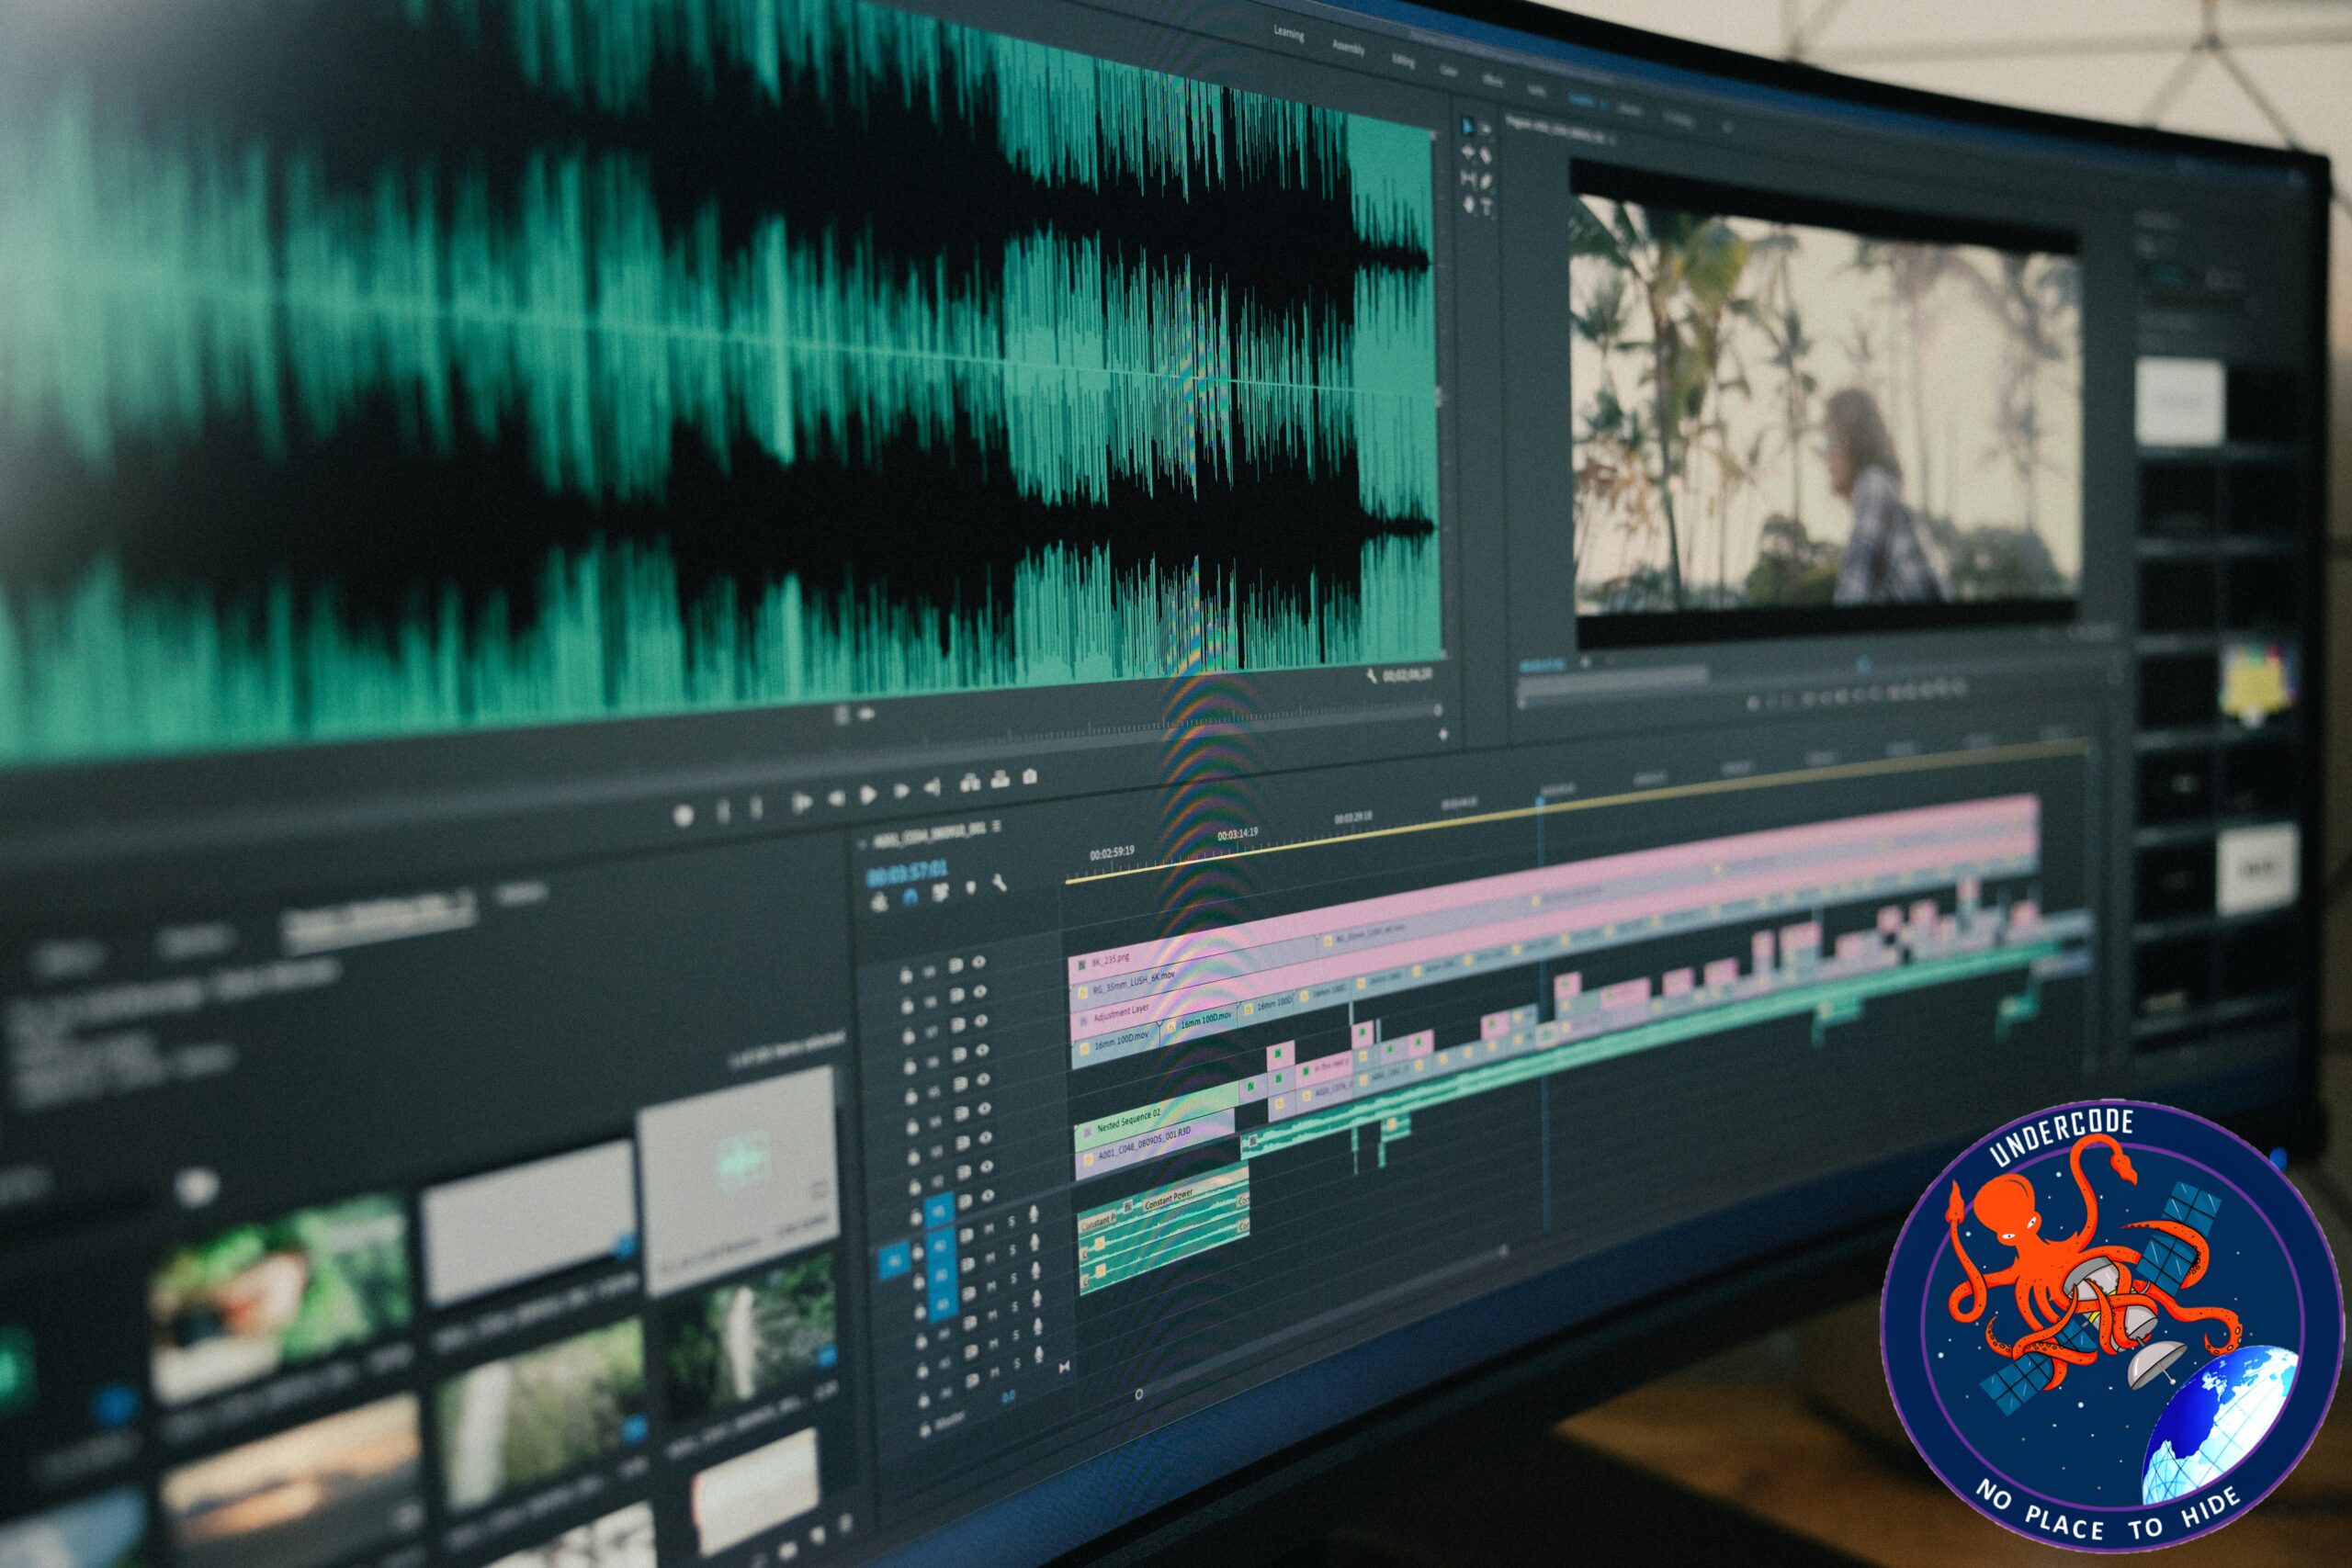Activate the Razor tool
2352x1568 pixels.
(x=1486, y=156)
